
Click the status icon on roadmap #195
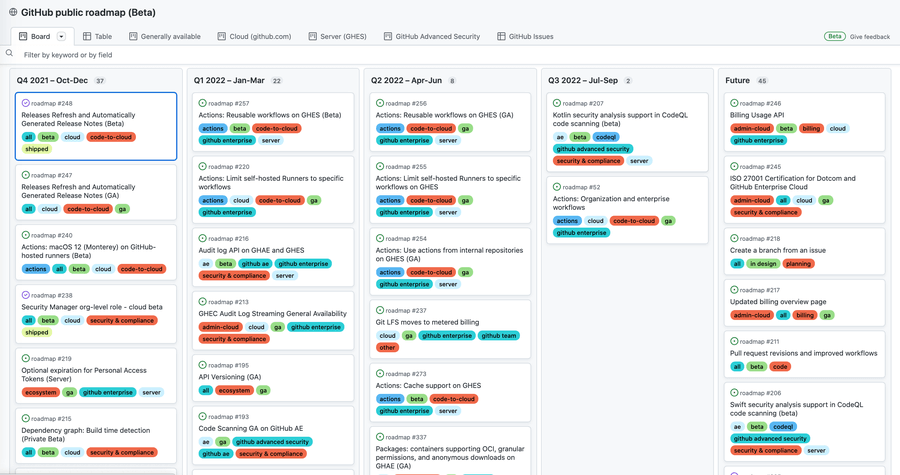203,365
